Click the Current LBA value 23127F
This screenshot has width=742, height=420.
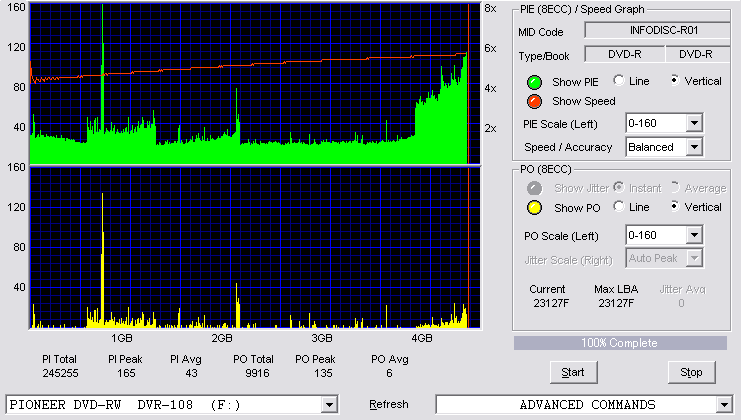click(551, 303)
